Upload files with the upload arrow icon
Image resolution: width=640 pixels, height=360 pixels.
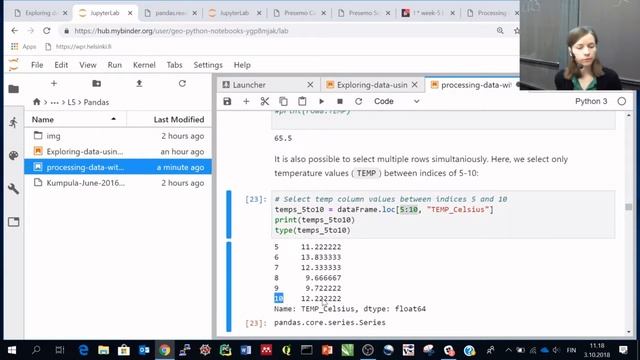(139, 83)
